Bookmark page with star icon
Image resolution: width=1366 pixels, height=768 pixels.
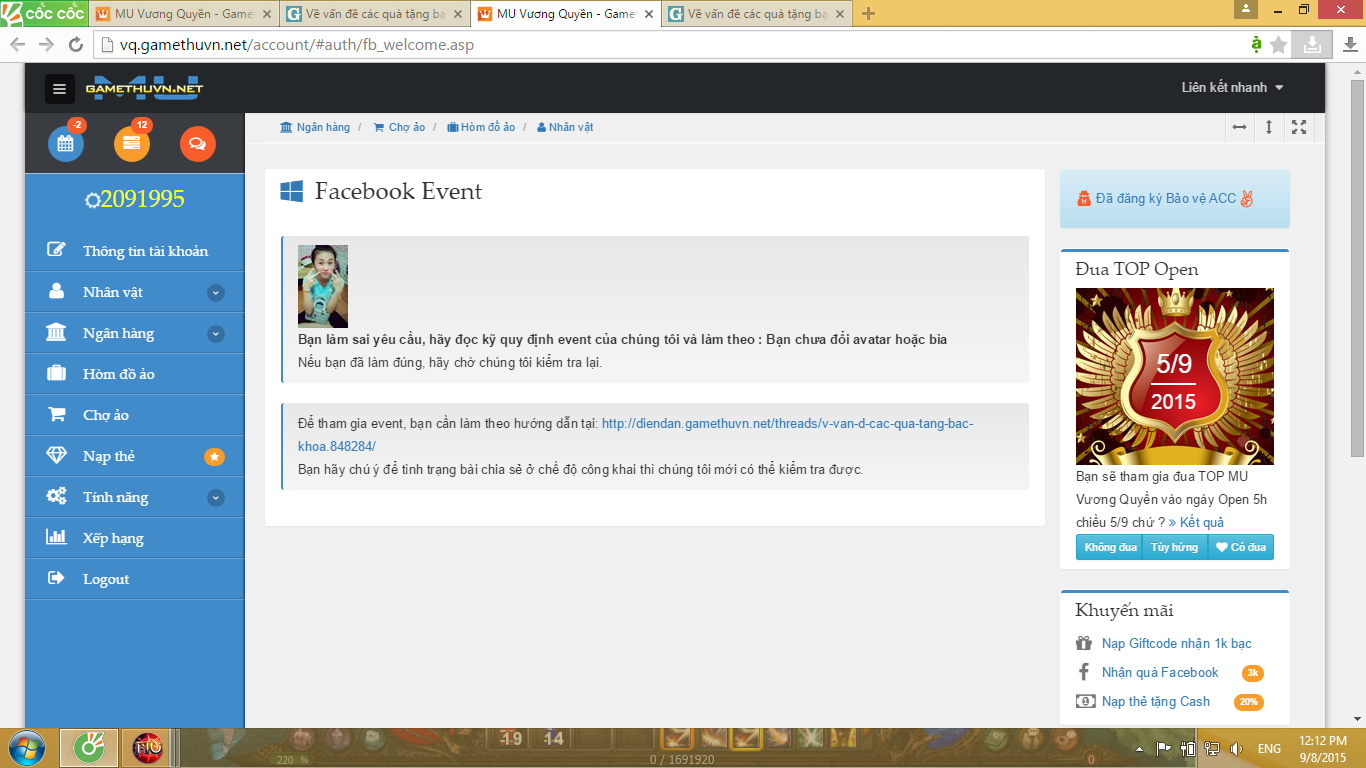pos(1279,45)
